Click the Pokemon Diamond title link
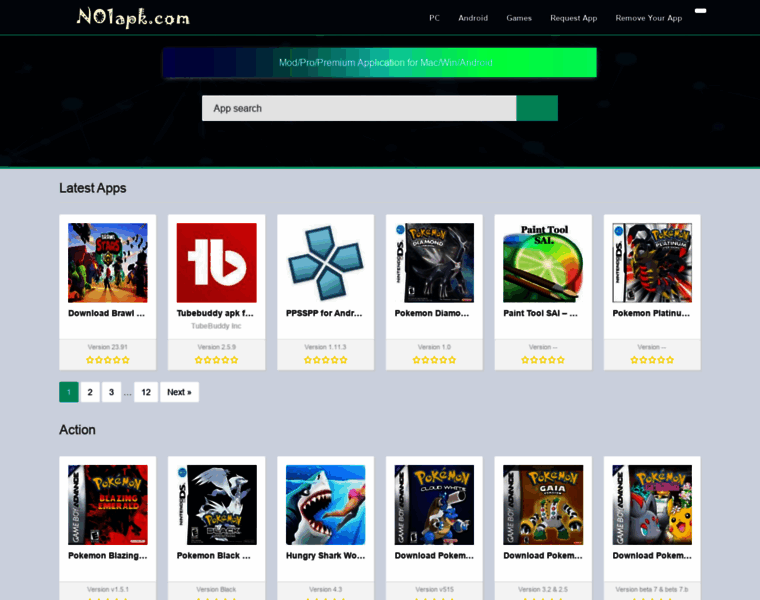This screenshot has width=760, height=600. tap(432, 313)
